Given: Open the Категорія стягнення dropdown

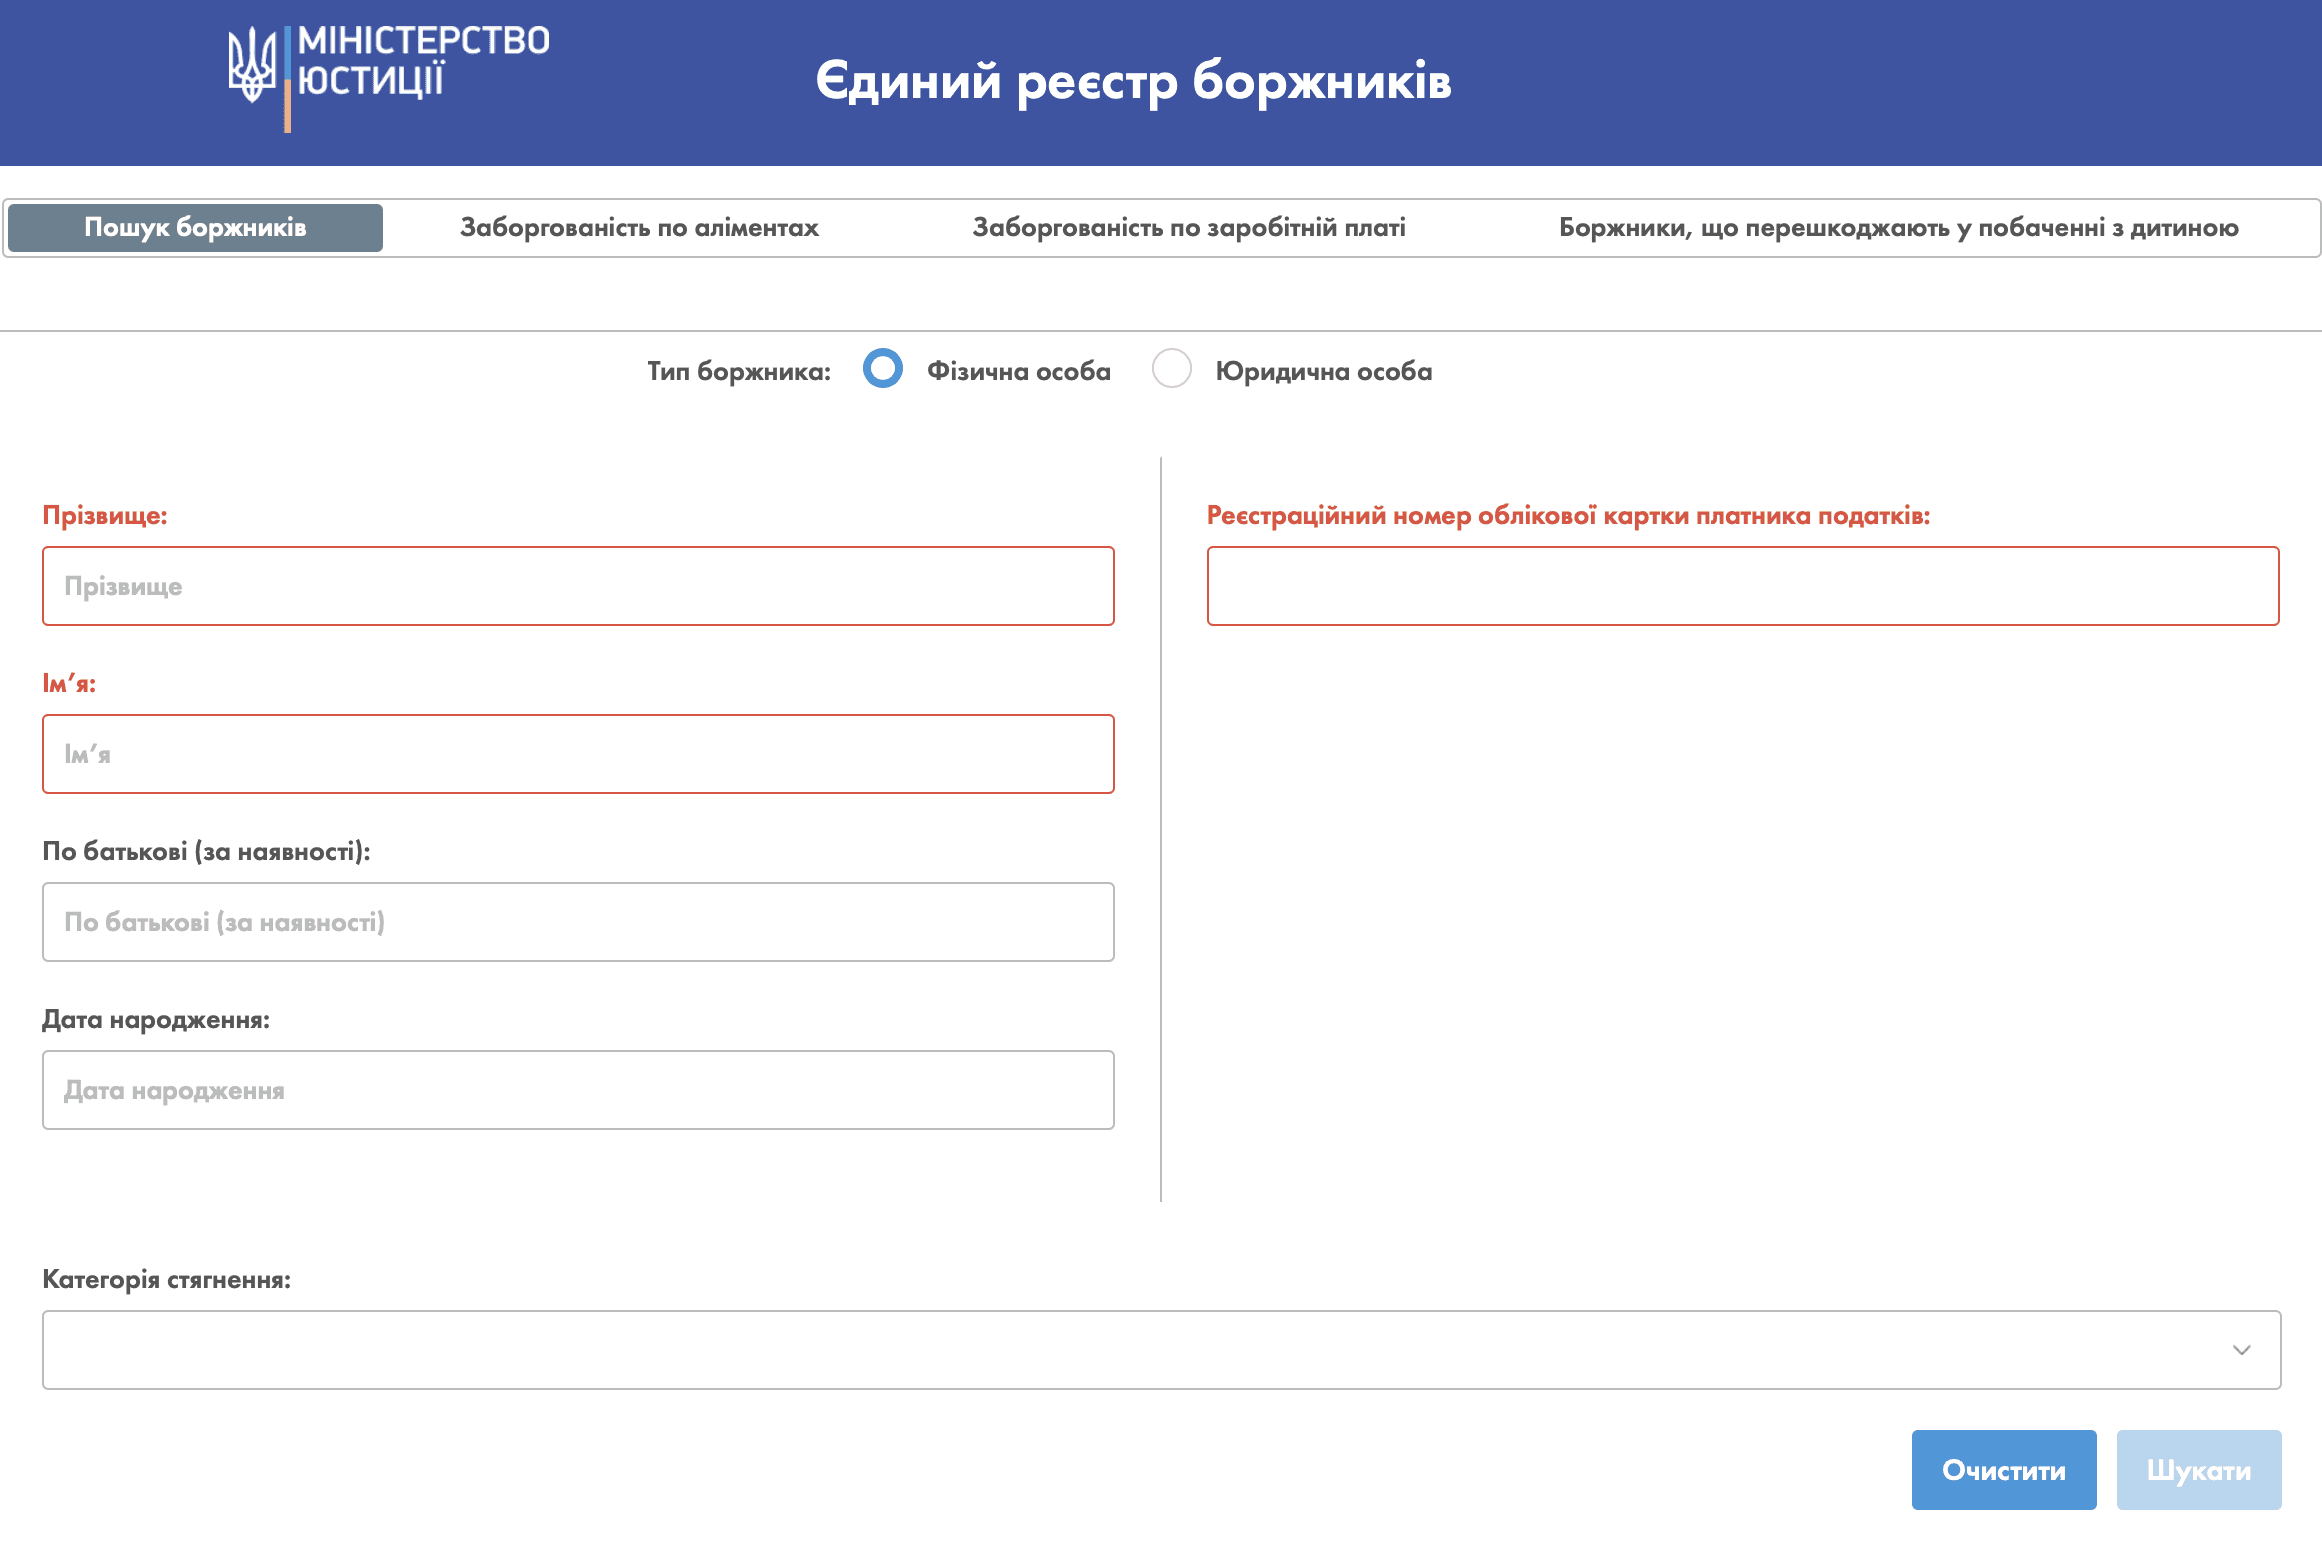Looking at the screenshot, I should [1160, 1350].
